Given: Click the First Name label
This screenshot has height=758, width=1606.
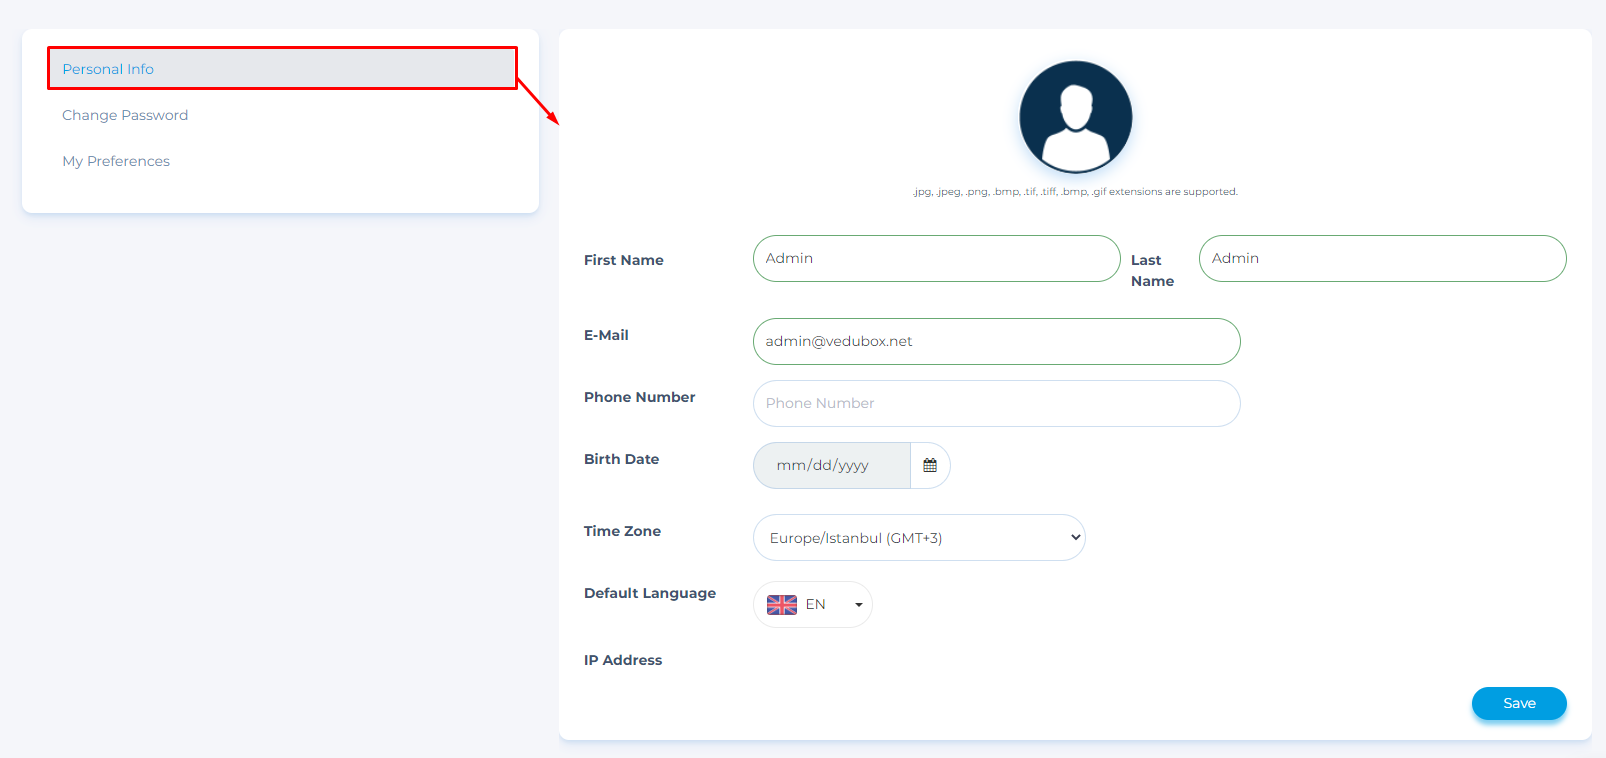Looking at the screenshot, I should pyautogui.click(x=623, y=260).
